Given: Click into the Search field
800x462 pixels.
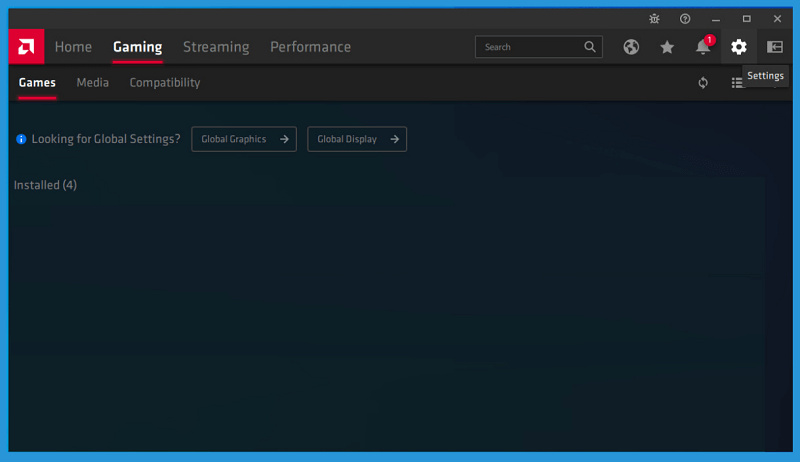Looking at the screenshot, I should click(539, 47).
